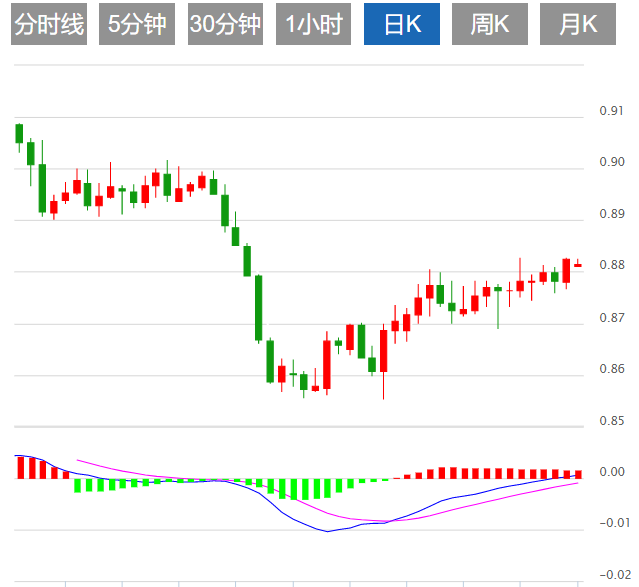Click the 0.90 price axis label
639x587 pixels.
612,162
